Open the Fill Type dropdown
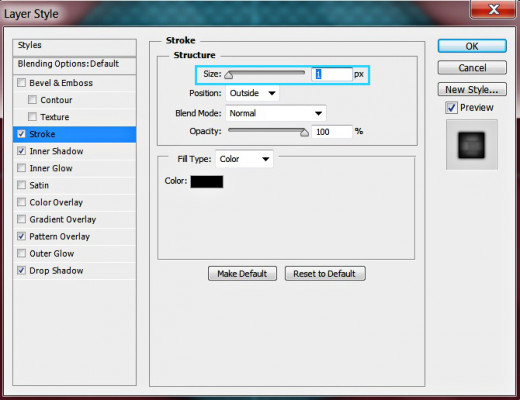The width and height of the screenshot is (520, 400). click(x=244, y=159)
